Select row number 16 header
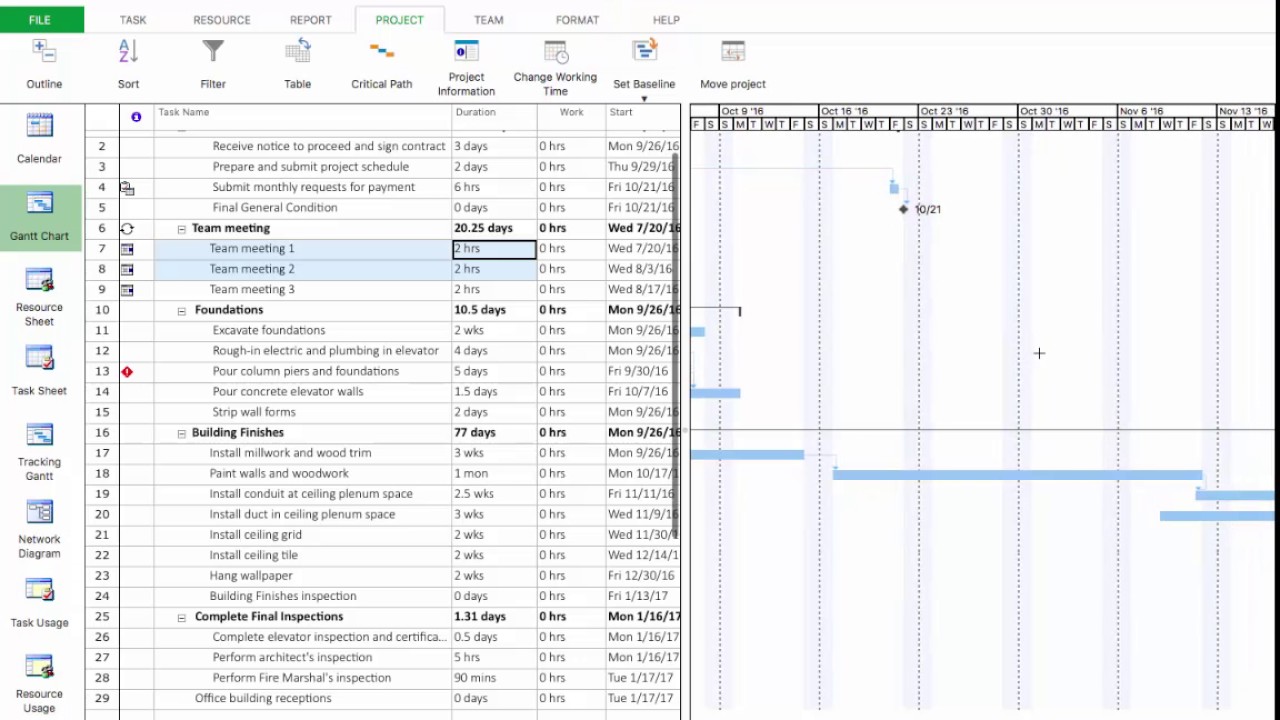This screenshot has height=720, width=1280. [x=102, y=433]
